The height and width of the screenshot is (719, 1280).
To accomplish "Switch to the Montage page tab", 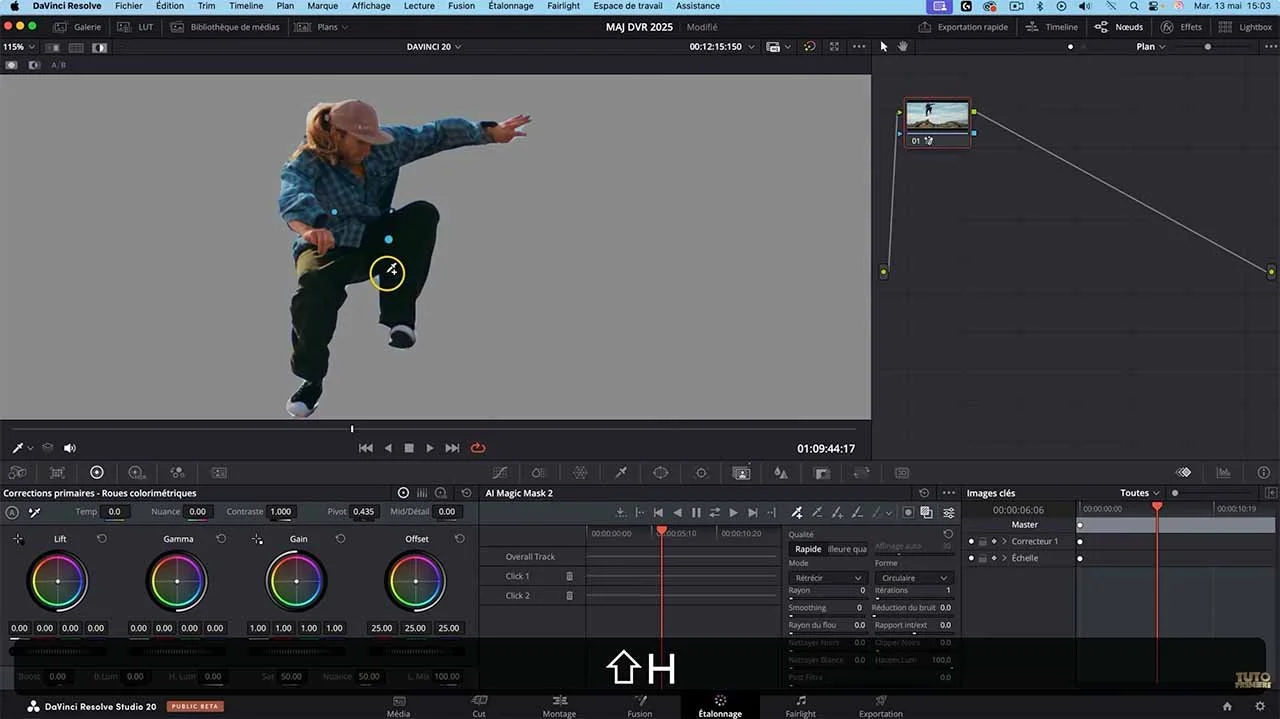I will click(x=559, y=706).
